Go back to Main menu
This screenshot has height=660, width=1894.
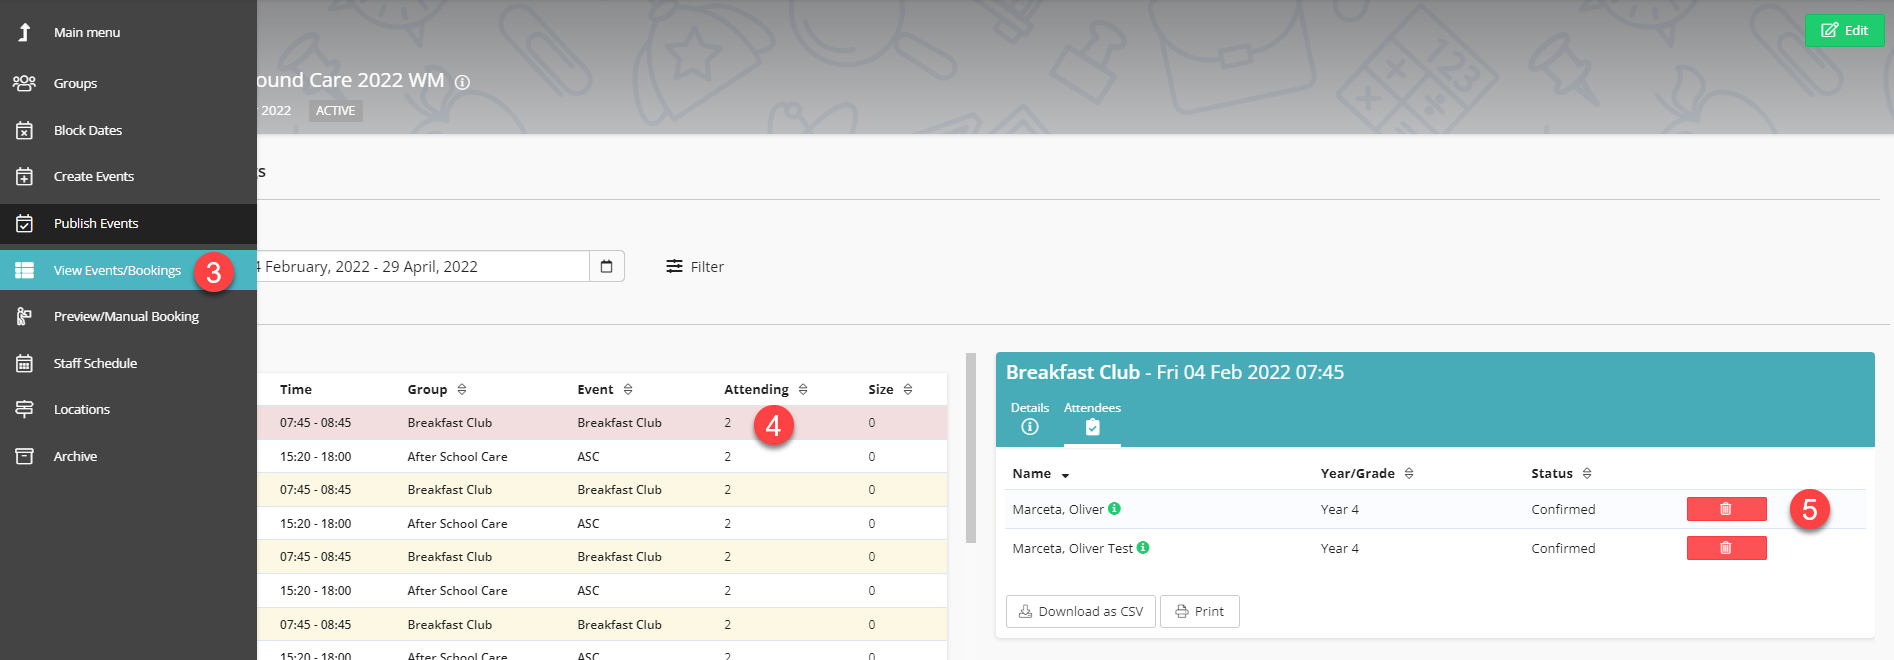[86, 32]
